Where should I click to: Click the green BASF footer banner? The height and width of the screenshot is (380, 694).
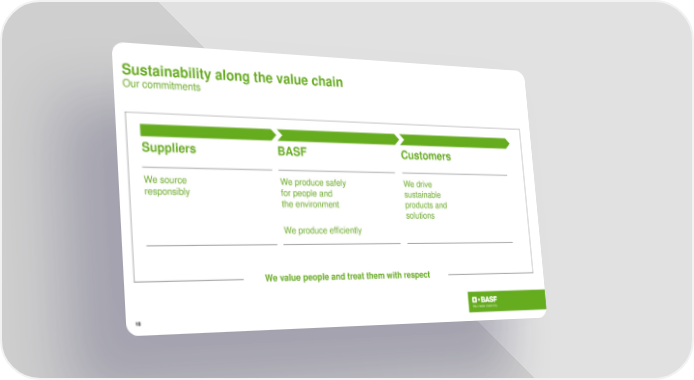pos(507,301)
